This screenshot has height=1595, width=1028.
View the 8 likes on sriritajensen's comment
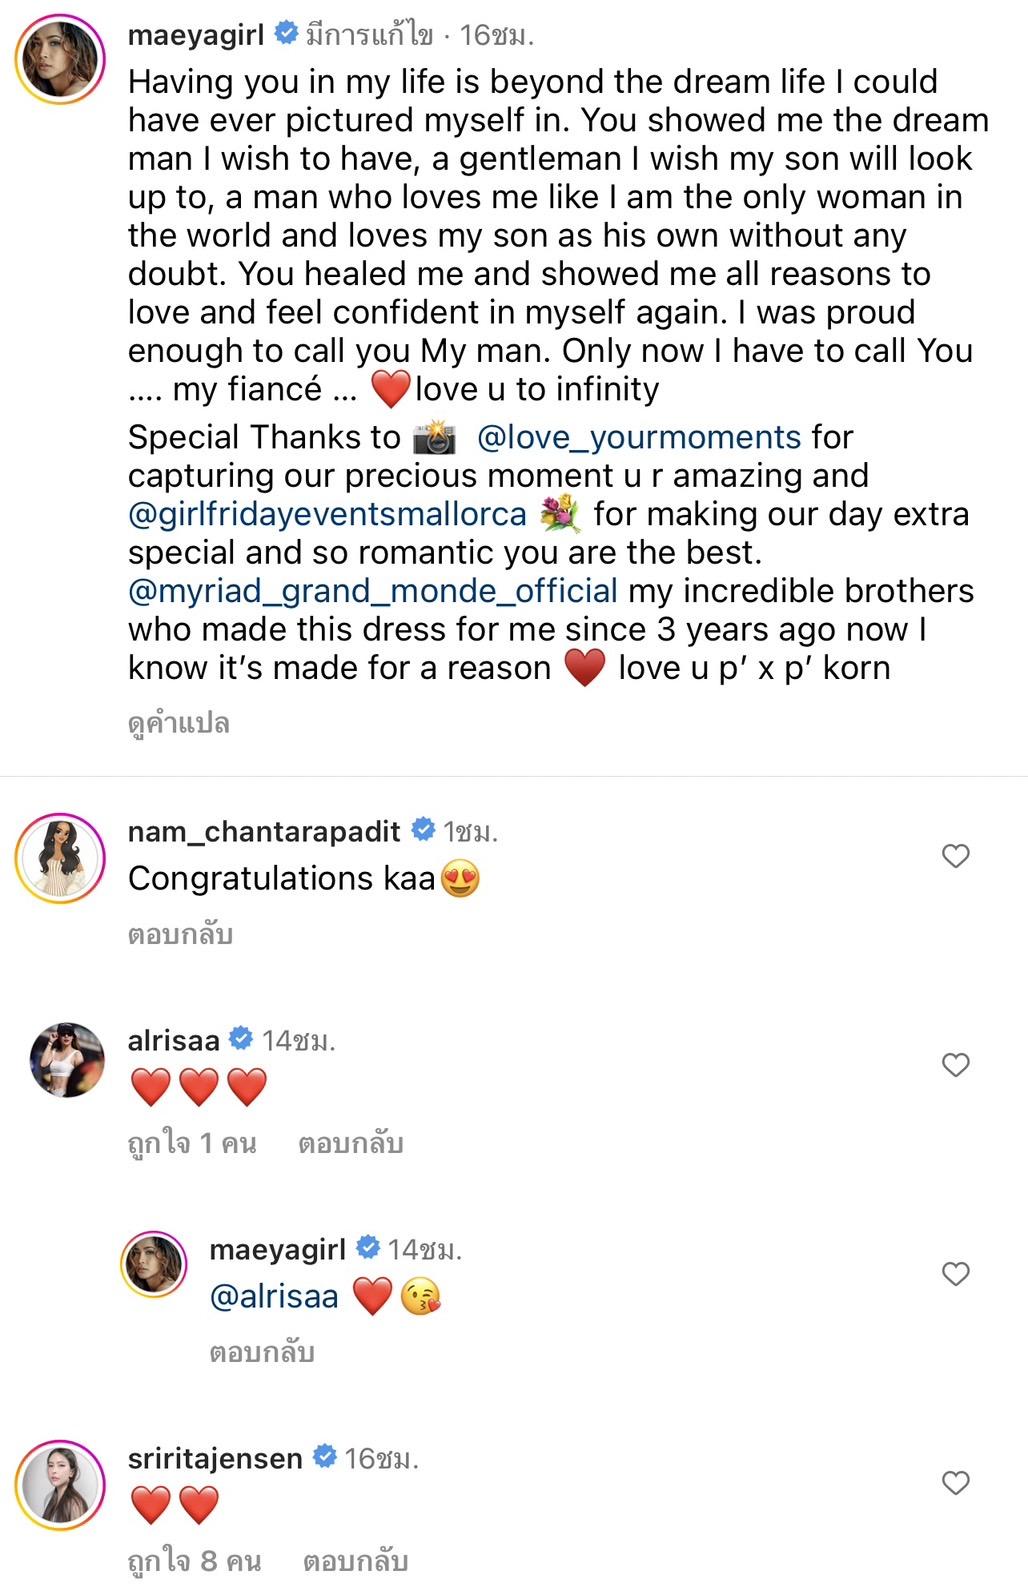pyautogui.click(x=194, y=1561)
